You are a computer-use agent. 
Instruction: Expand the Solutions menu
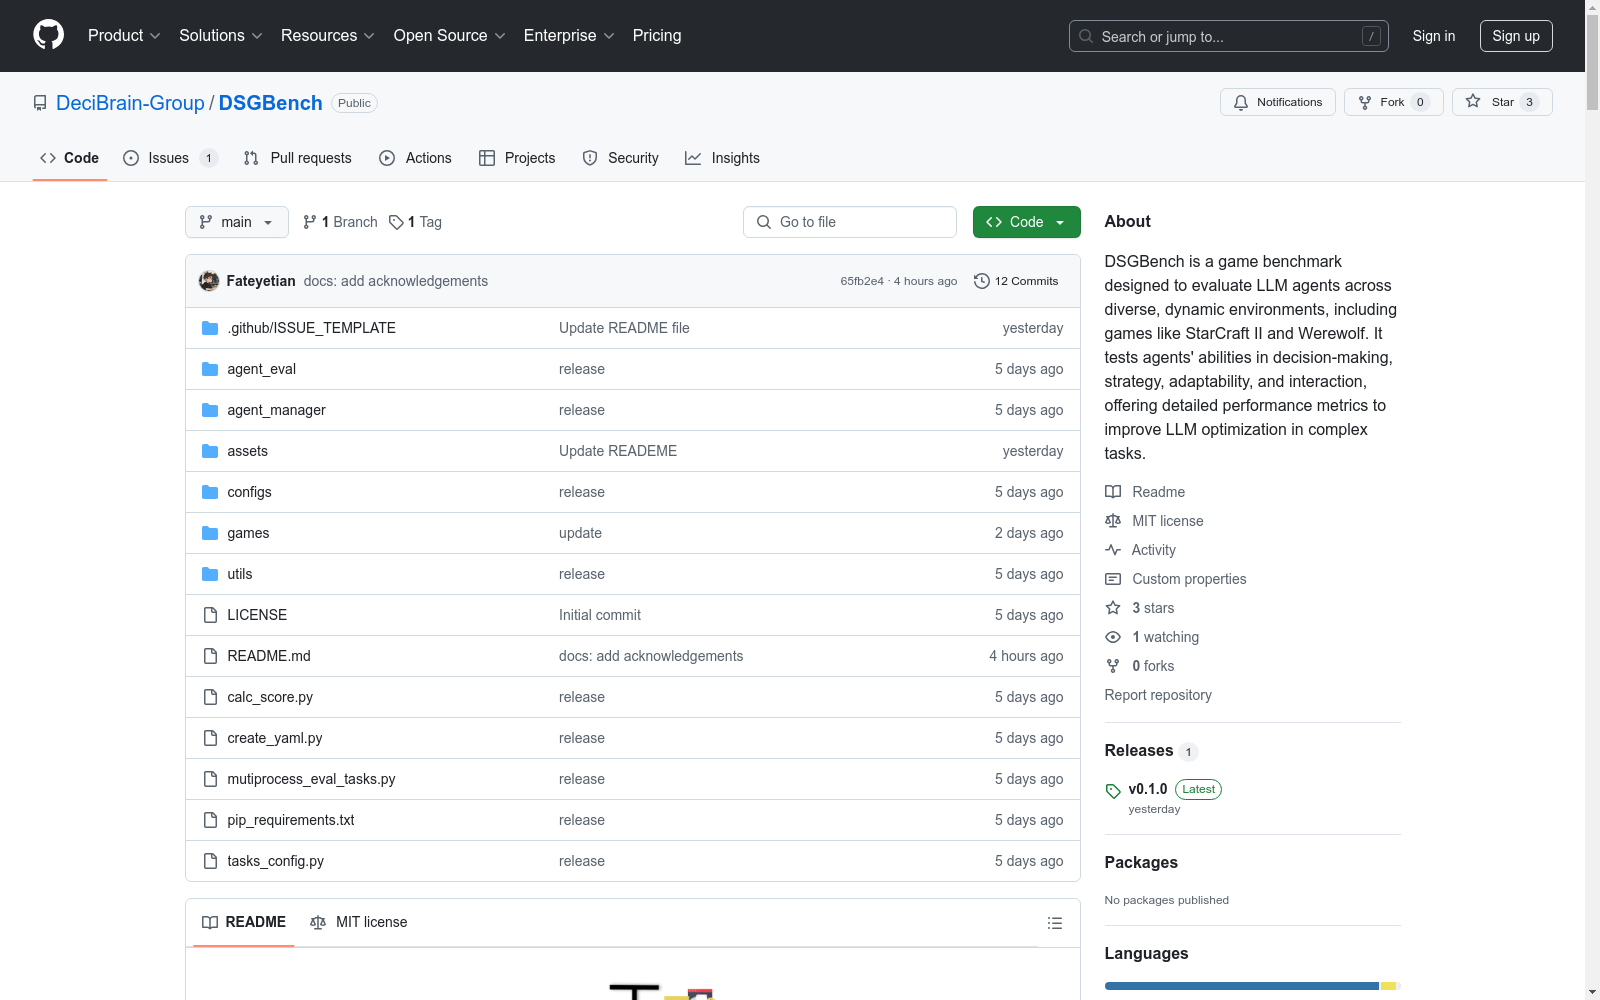[x=221, y=35]
